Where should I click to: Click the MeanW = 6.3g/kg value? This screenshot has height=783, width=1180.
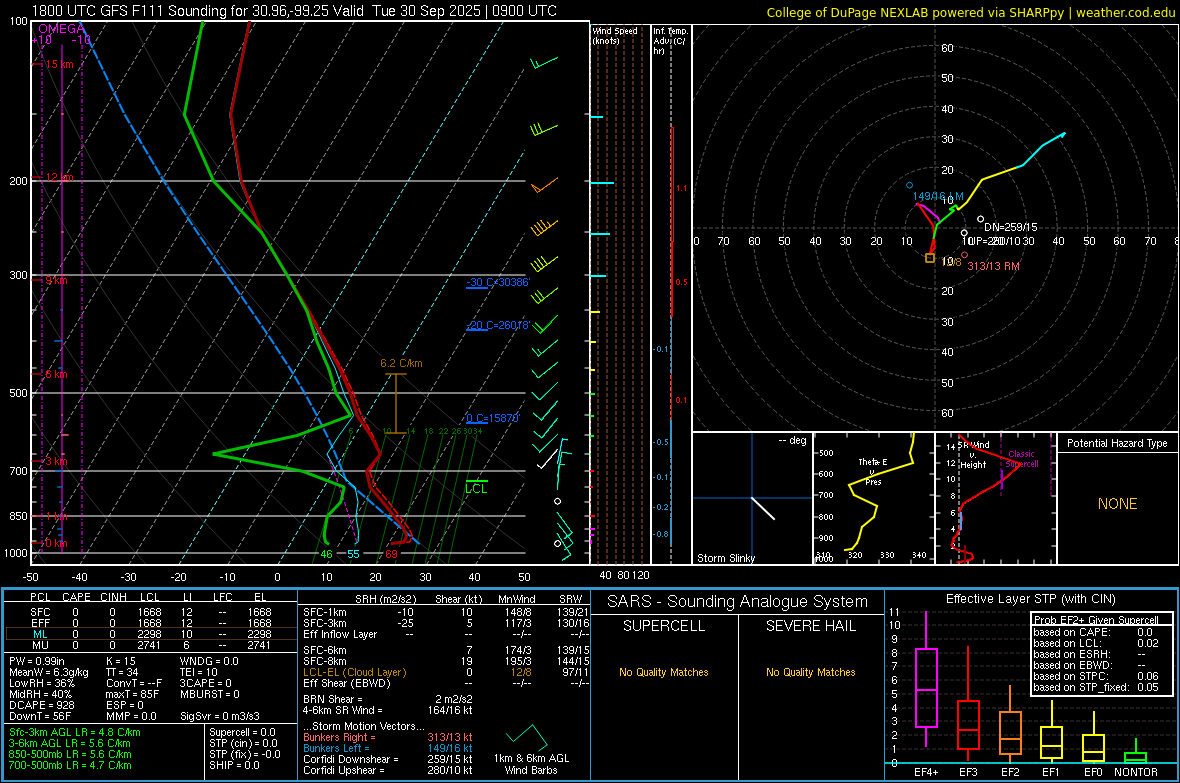point(48,672)
